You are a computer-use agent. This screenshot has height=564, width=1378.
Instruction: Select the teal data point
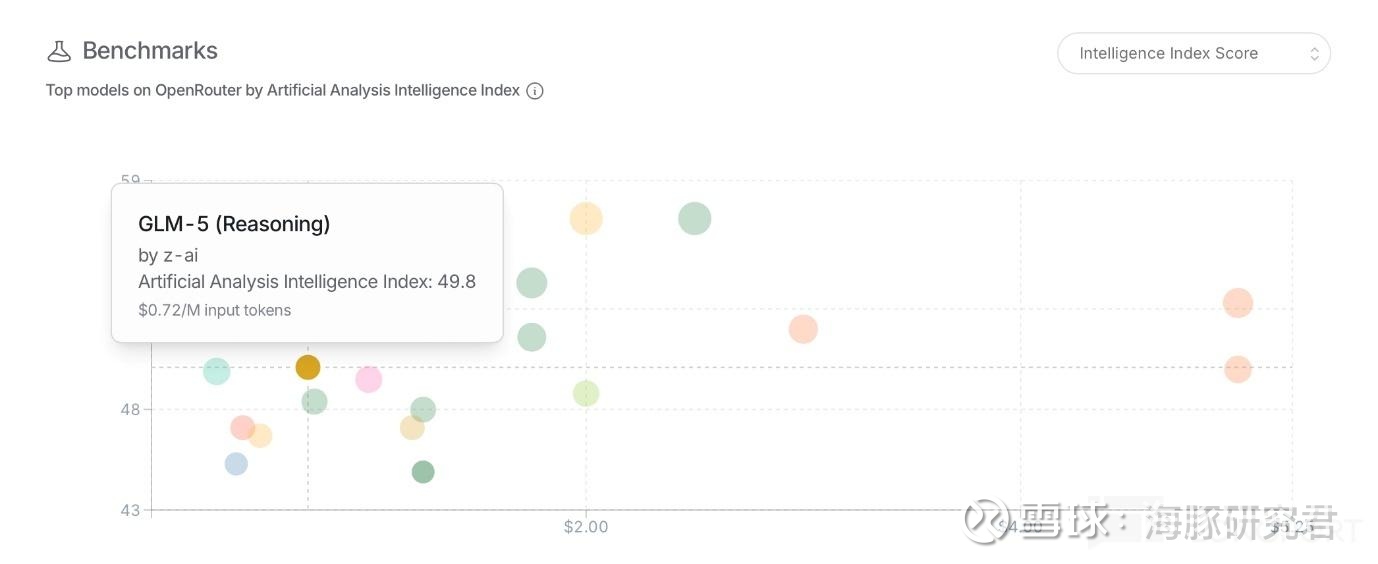click(x=216, y=371)
